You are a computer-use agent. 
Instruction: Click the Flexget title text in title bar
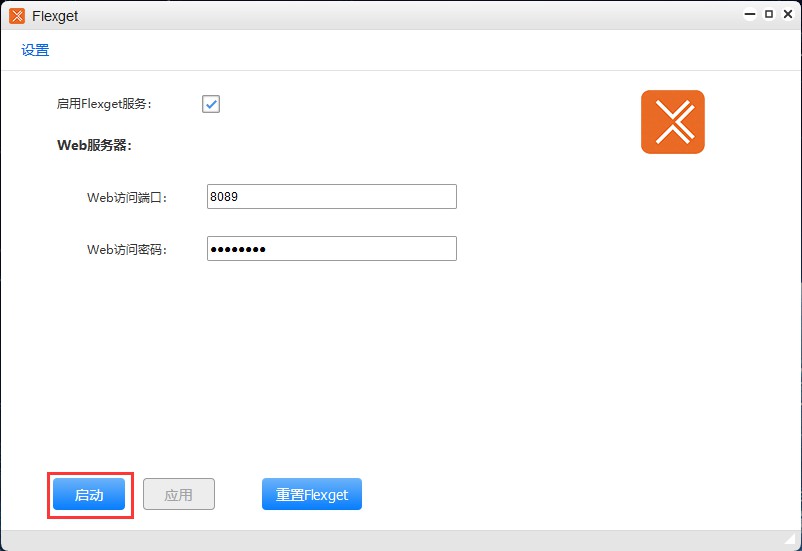tap(55, 16)
